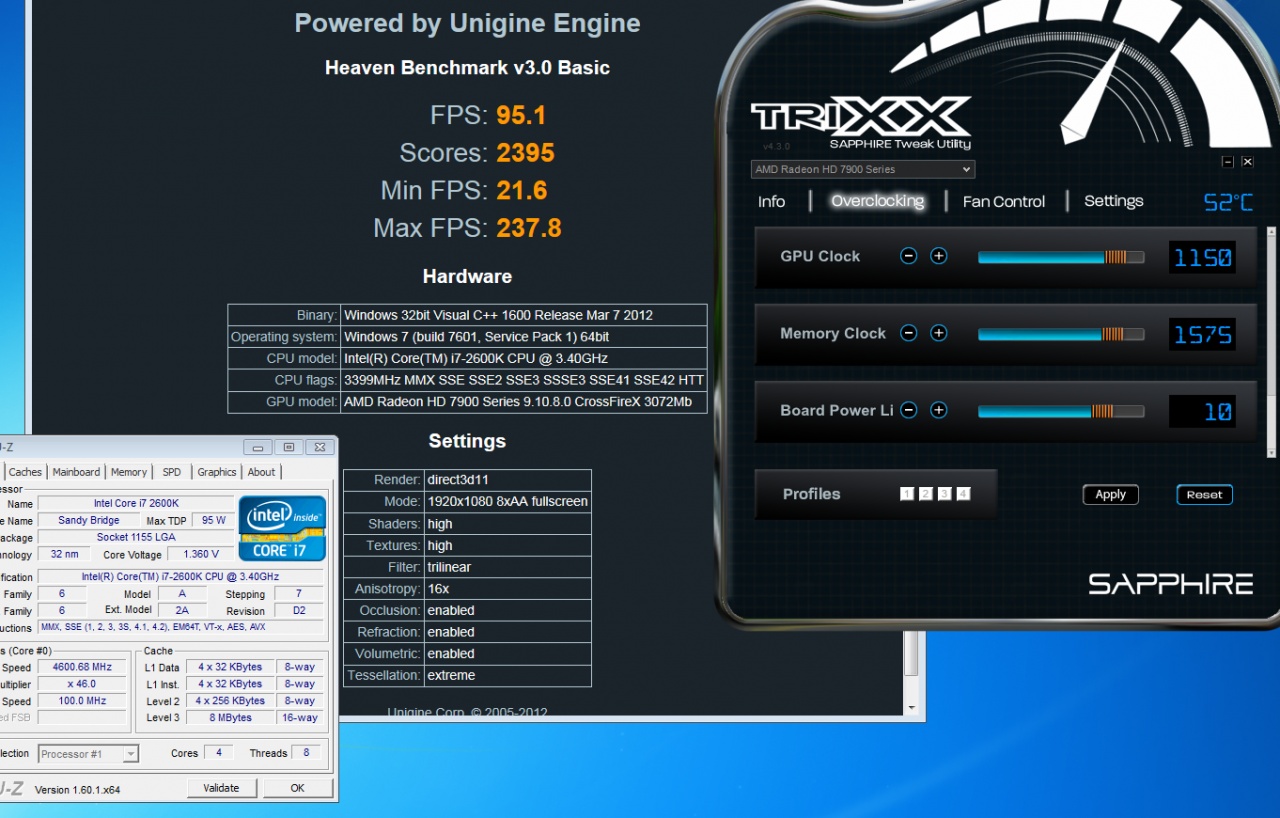The image size is (1280, 818).
Task: Click the Core Voltage 1.360 V value
Action: click(201, 554)
